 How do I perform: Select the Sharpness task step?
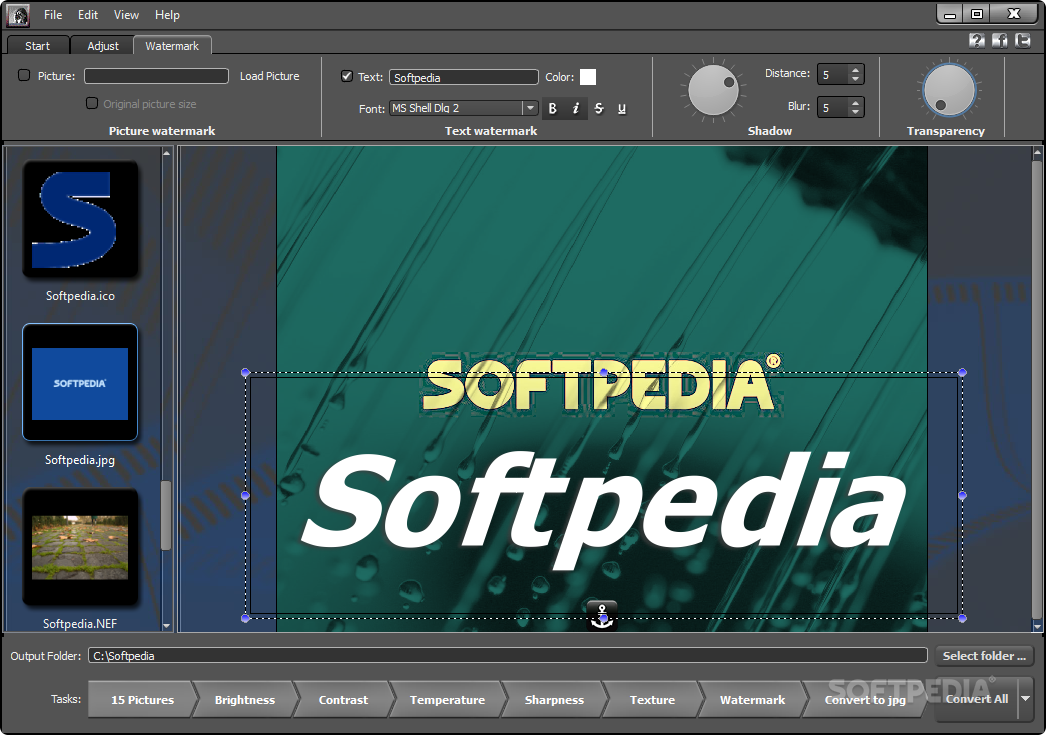point(554,700)
